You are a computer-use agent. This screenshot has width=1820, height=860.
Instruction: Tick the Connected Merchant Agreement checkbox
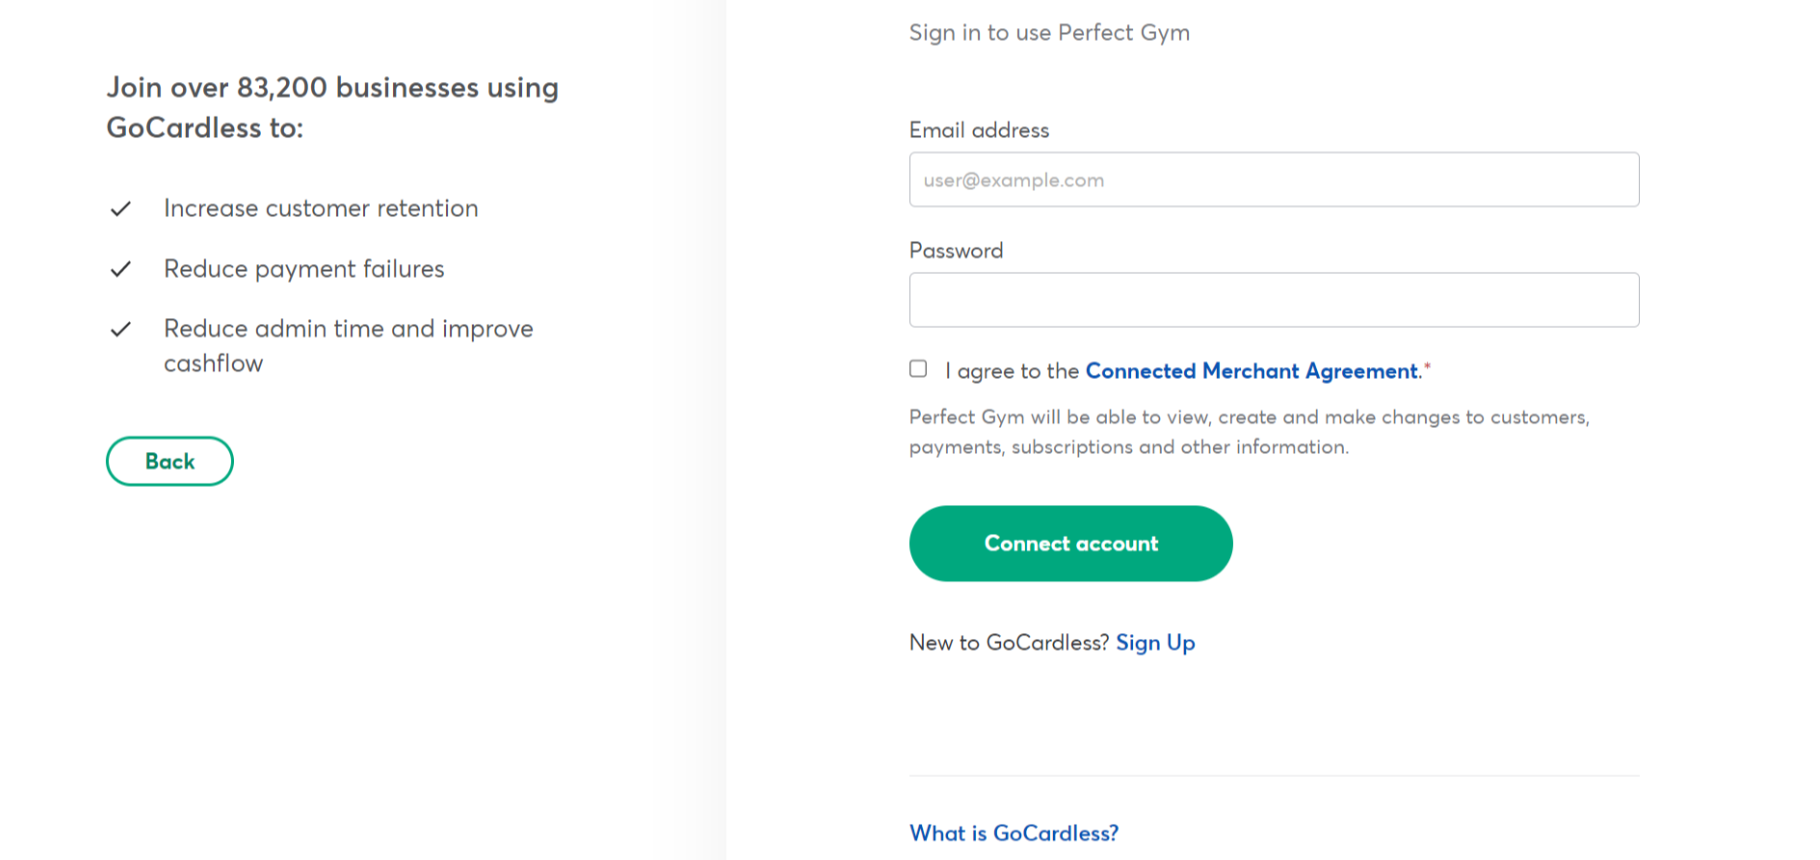(918, 369)
